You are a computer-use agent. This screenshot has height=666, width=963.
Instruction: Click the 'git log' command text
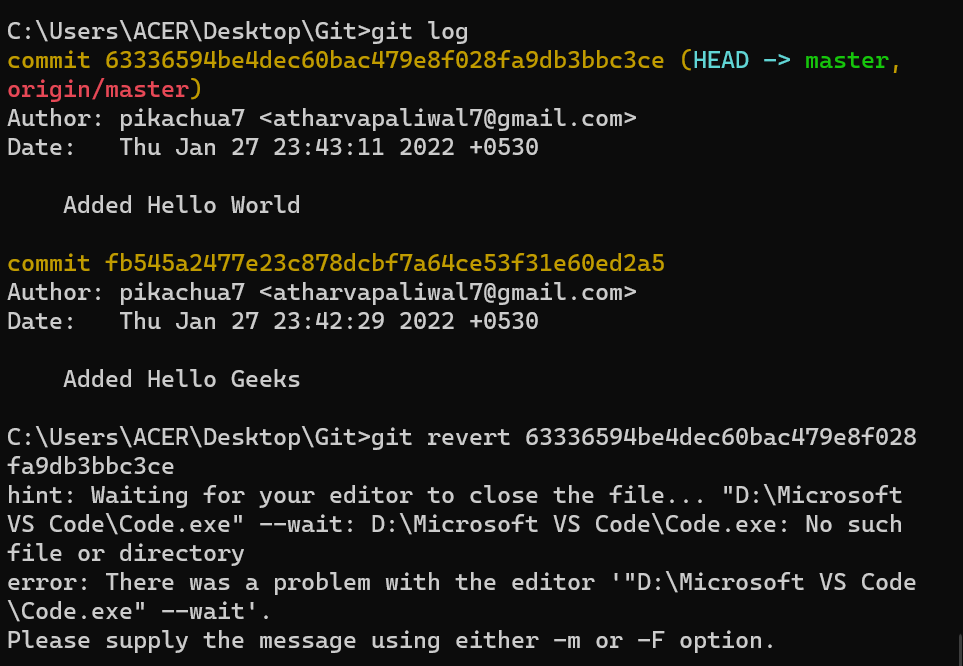419,31
